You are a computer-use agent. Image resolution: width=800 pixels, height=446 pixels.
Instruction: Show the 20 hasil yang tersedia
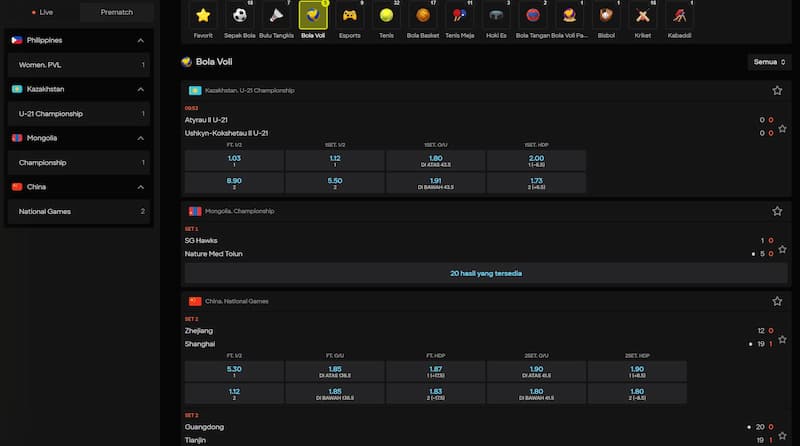click(485, 273)
